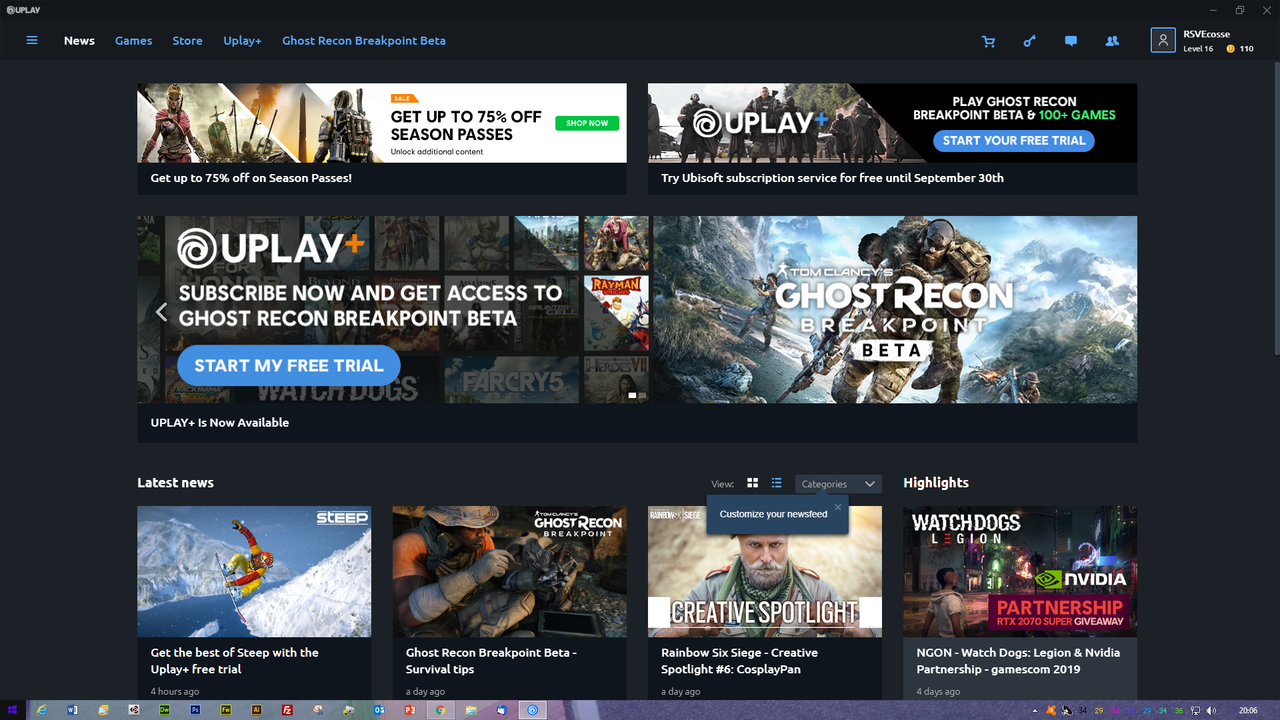The width and height of the screenshot is (1280, 720).
Task: Open Ghost Recon Breakpoint Beta banner image
Action: click(895, 310)
